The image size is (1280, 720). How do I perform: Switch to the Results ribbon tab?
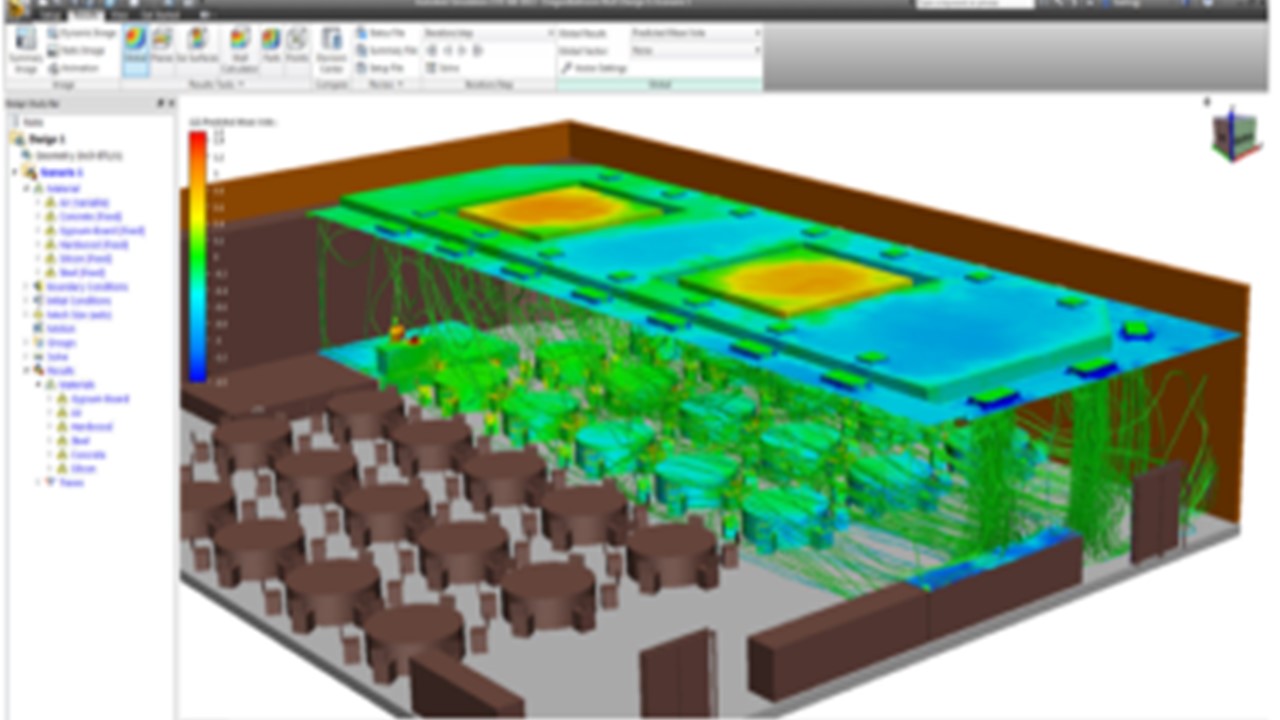[x=84, y=14]
